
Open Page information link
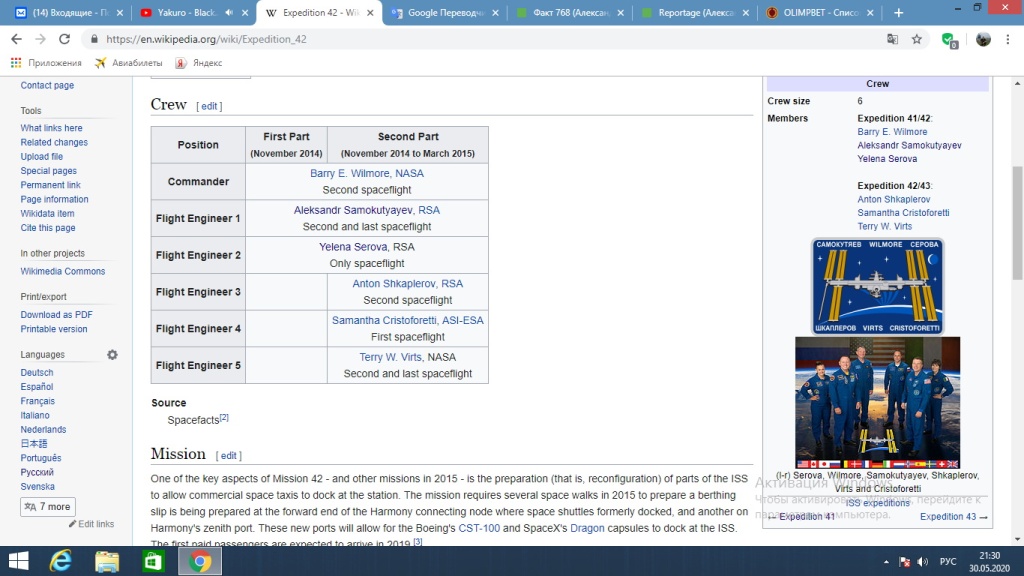coord(54,199)
